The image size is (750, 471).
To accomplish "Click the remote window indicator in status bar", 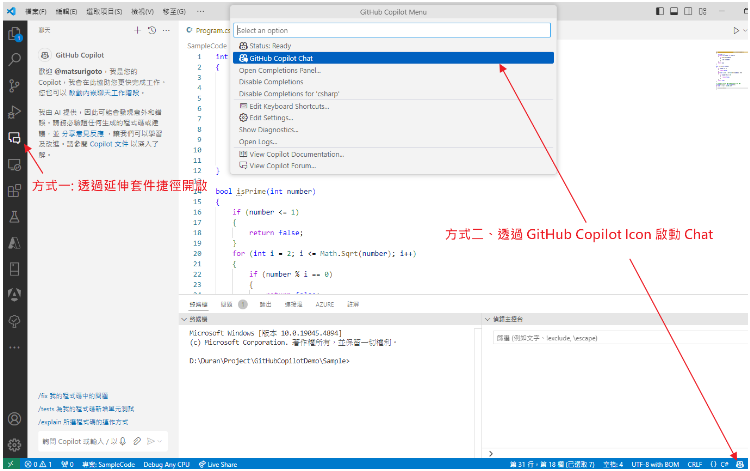I will tap(11, 464).
